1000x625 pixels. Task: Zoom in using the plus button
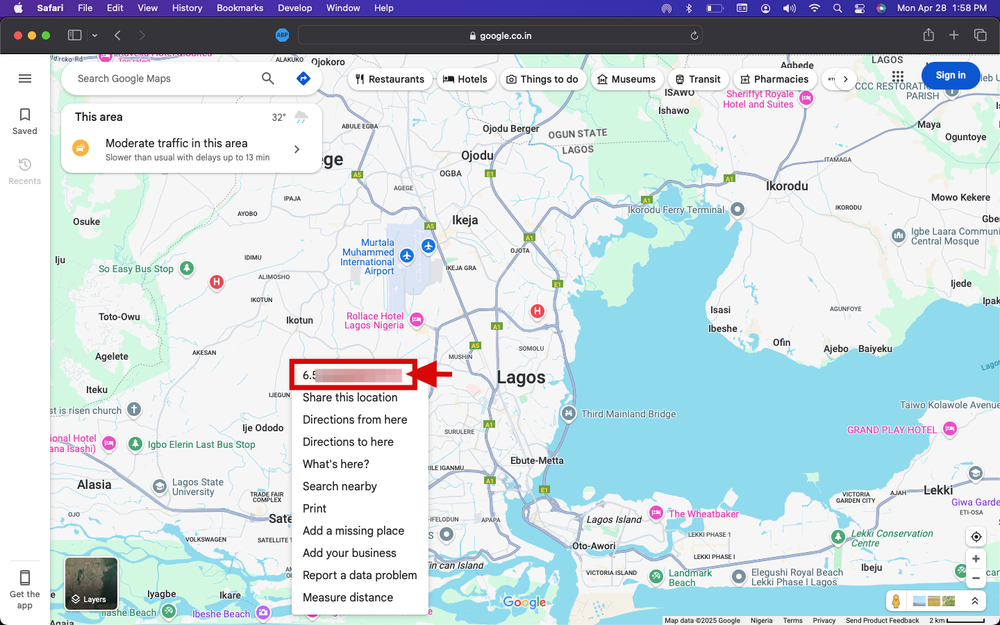(976, 559)
